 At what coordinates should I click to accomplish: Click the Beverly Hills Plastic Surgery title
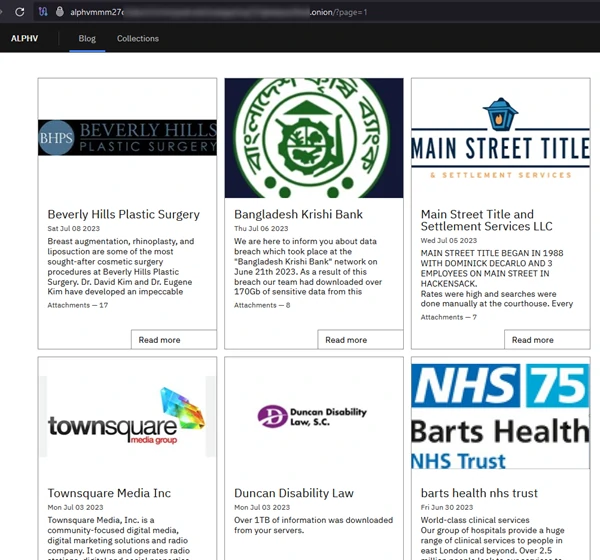(124, 214)
